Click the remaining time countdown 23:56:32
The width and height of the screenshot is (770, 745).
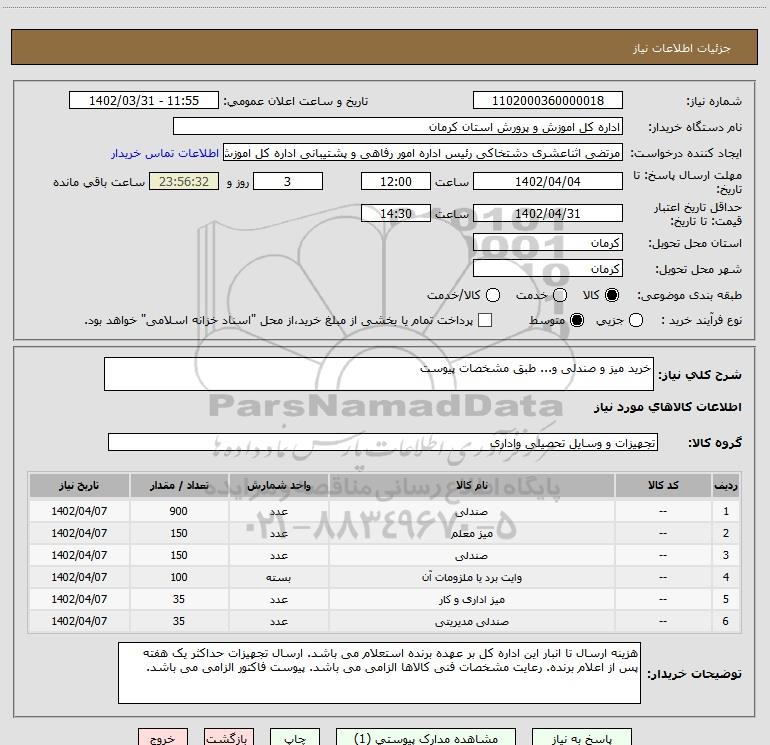click(x=184, y=181)
